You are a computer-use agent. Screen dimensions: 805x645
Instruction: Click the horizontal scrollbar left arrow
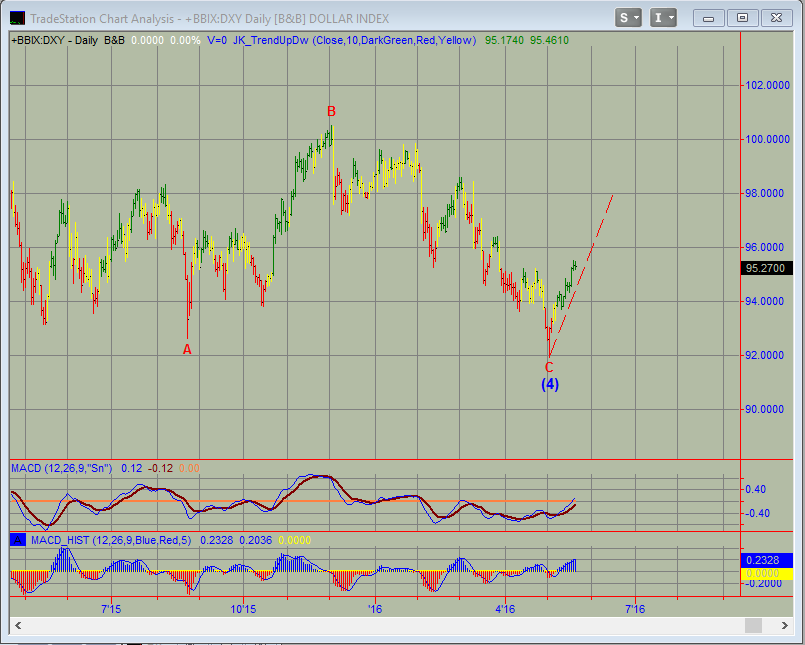[18, 625]
